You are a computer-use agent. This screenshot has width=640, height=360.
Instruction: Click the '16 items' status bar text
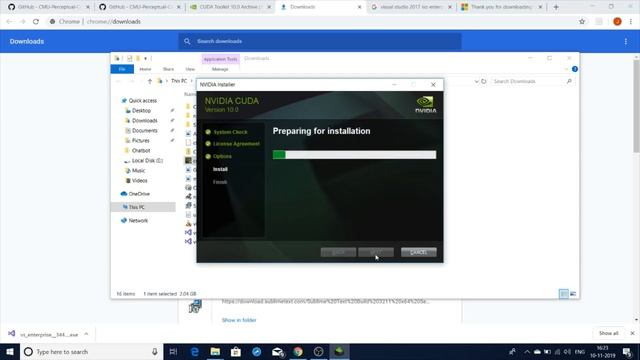[x=126, y=294]
